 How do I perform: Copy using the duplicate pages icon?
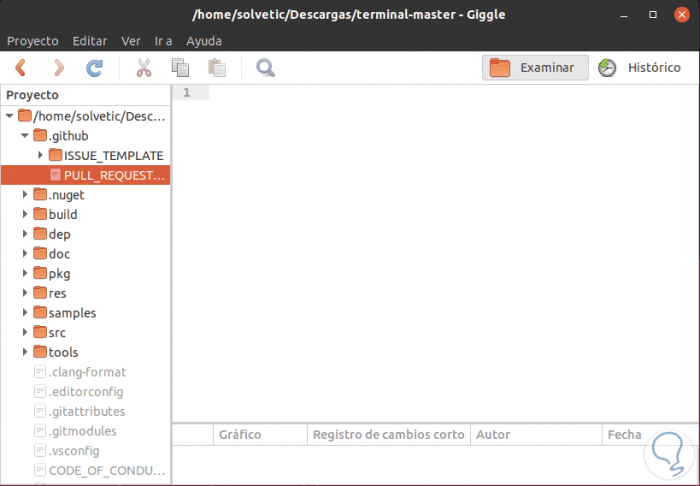(x=180, y=68)
